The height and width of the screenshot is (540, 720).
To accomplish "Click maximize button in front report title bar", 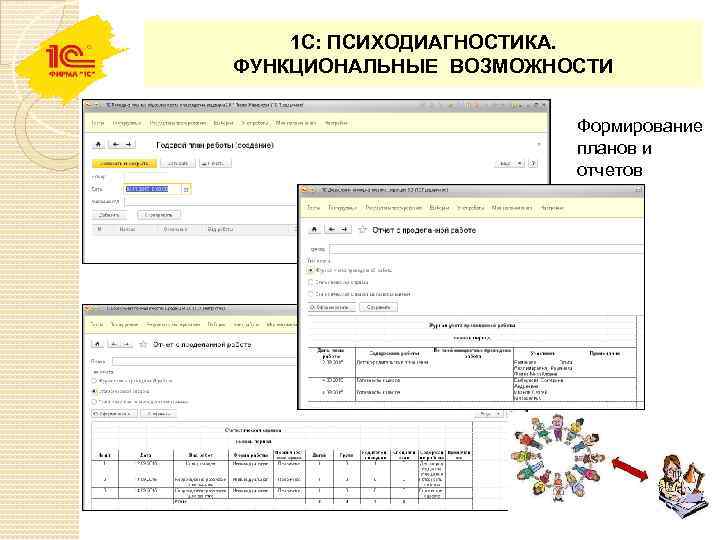I will pyautogui.click(x=638, y=190).
